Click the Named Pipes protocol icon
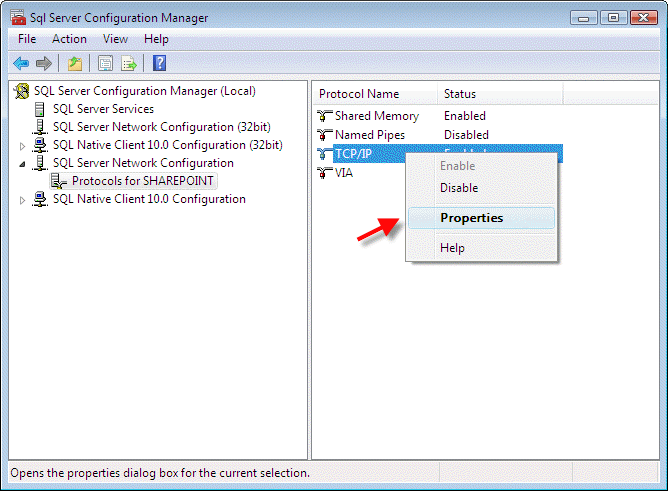Screen dimensions: 668x491 pos(325,135)
